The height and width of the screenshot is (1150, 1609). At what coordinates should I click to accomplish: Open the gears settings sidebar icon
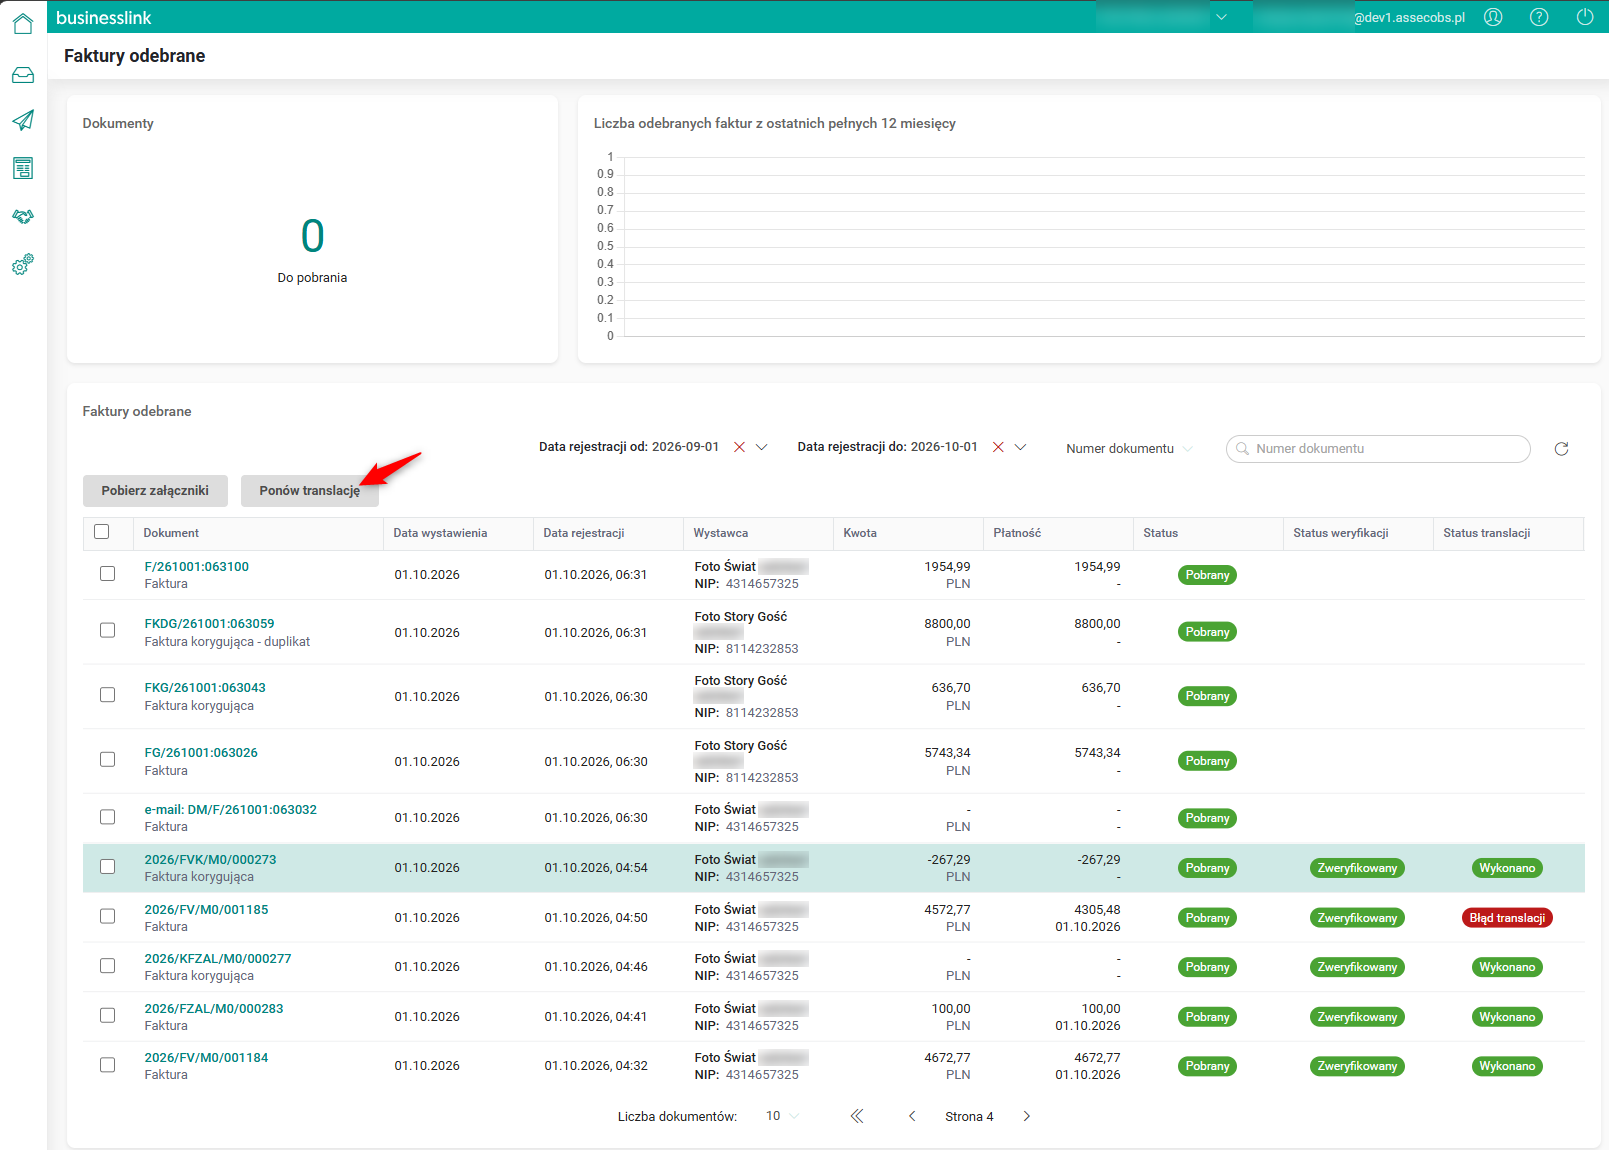coord(23,264)
